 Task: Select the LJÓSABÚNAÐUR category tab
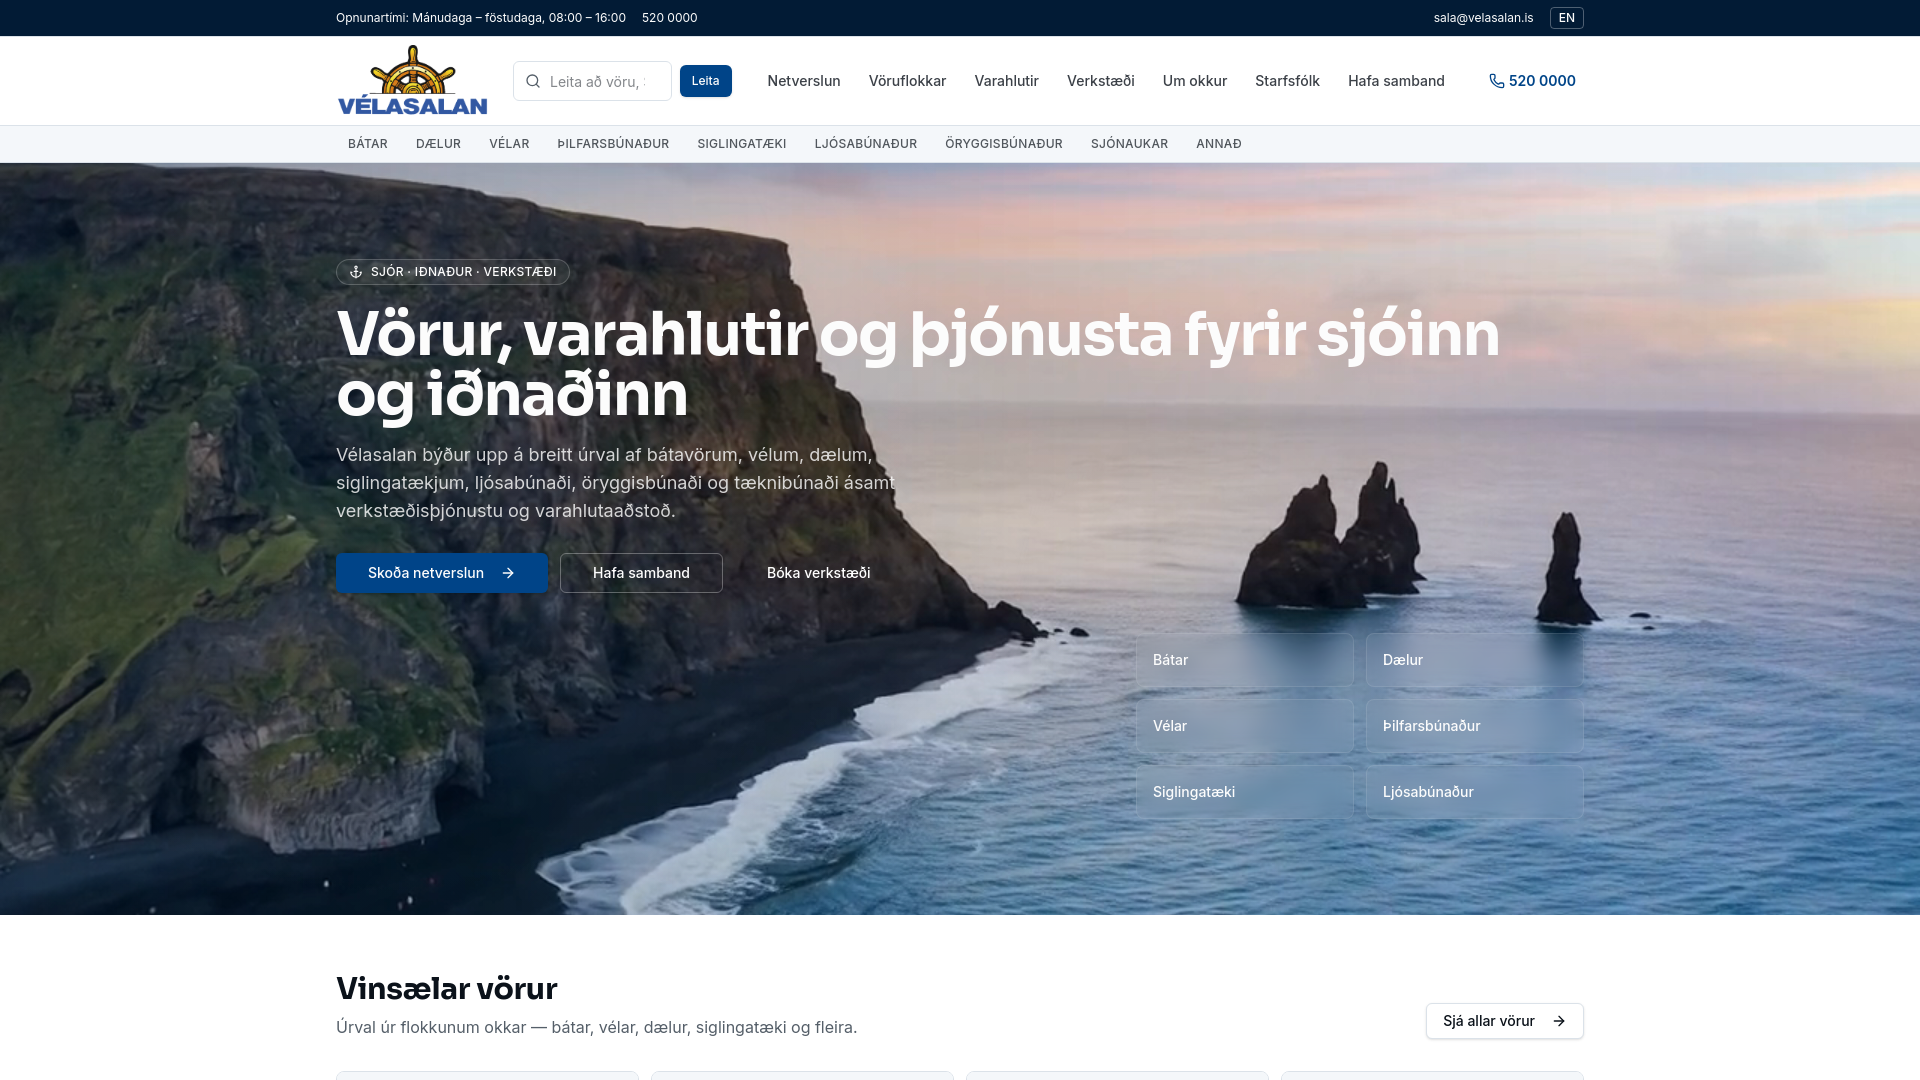(x=866, y=144)
